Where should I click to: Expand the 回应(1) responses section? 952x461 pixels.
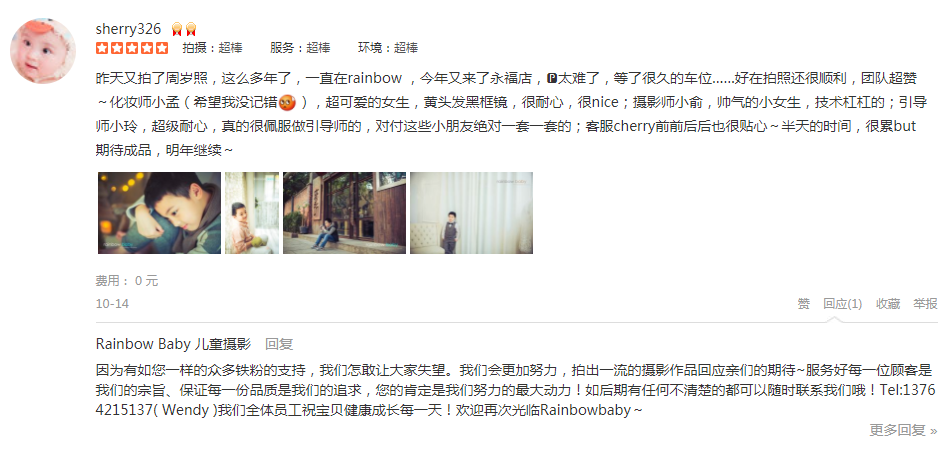[x=842, y=304]
